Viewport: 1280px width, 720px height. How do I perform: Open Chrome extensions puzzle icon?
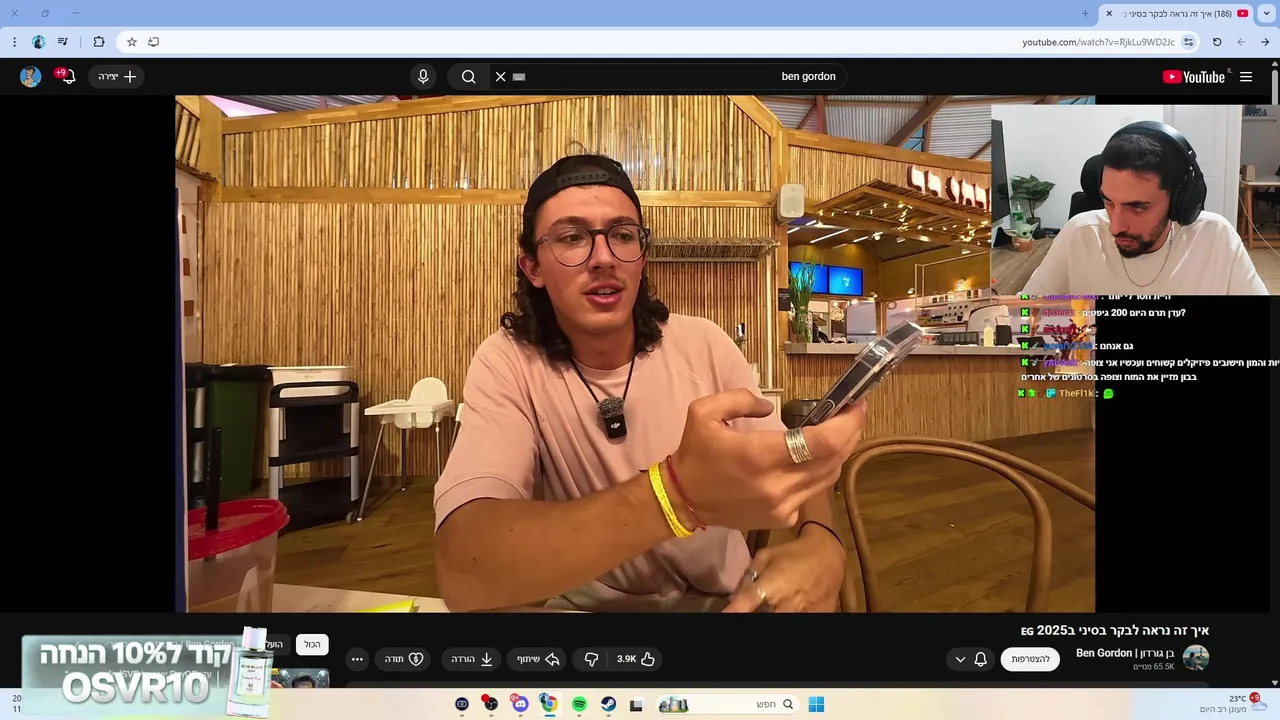(99, 42)
